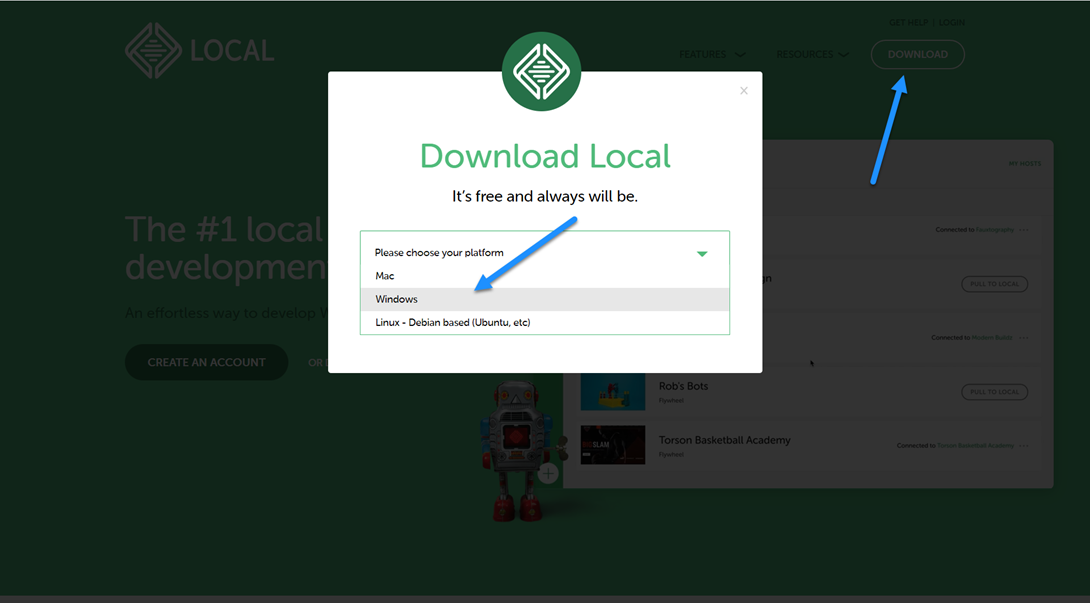Click the upper PULL TO LOCAL button

tap(994, 284)
